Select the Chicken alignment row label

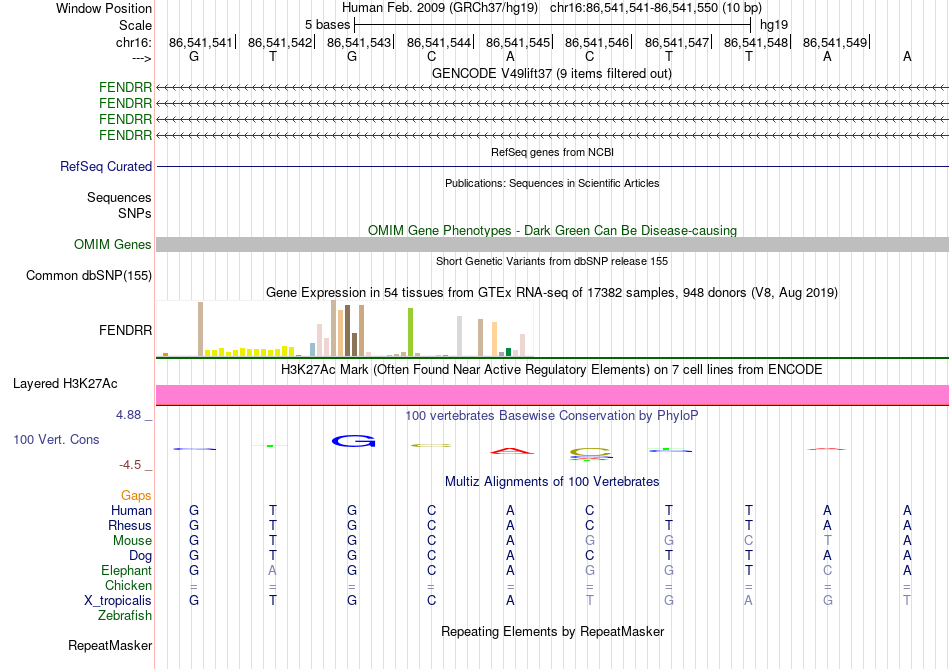tap(128, 585)
